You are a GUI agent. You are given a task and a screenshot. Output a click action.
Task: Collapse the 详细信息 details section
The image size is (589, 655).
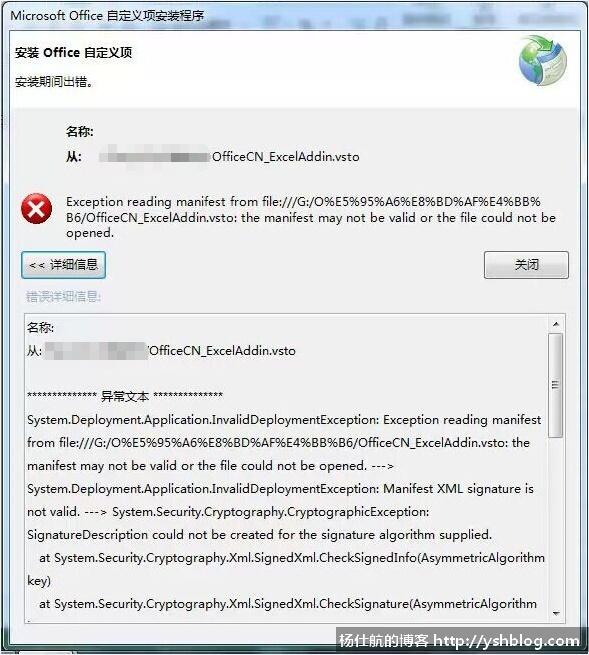point(63,265)
